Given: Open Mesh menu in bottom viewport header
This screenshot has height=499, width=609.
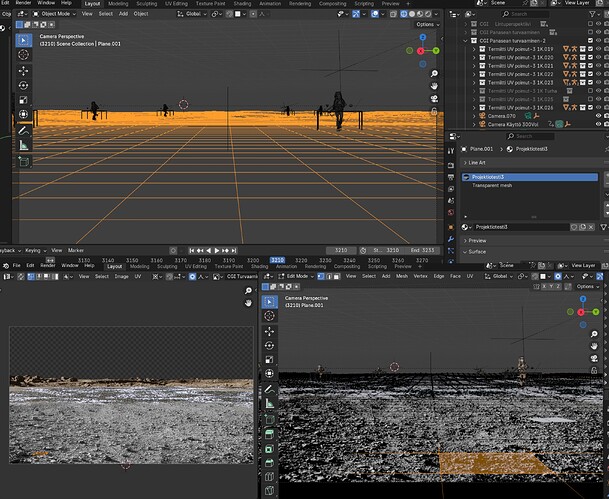Looking at the screenshot, I should coord(402,276).
